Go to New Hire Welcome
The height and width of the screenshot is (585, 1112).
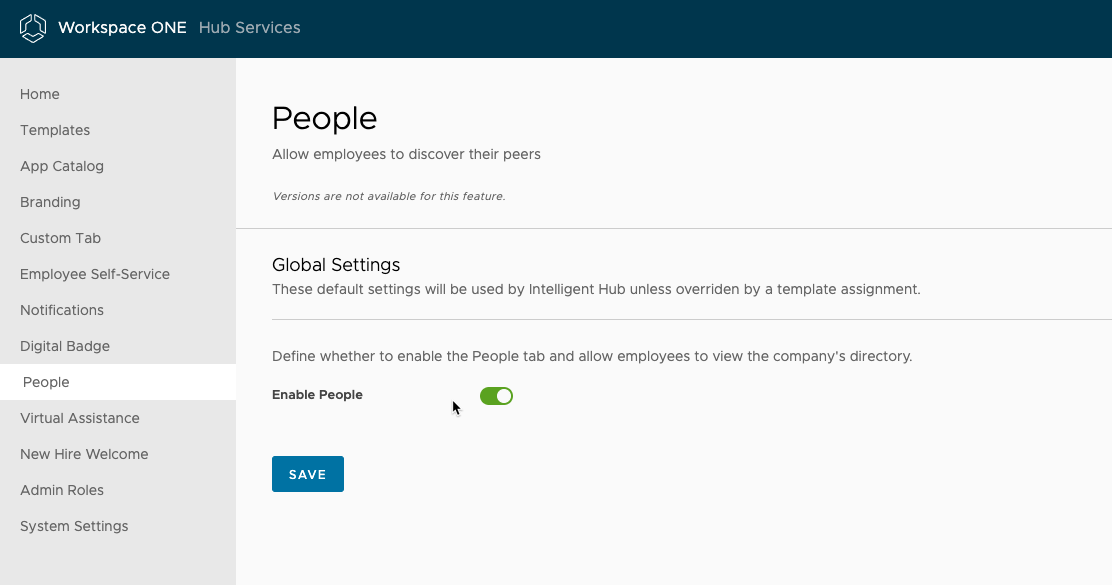(84, 454)
